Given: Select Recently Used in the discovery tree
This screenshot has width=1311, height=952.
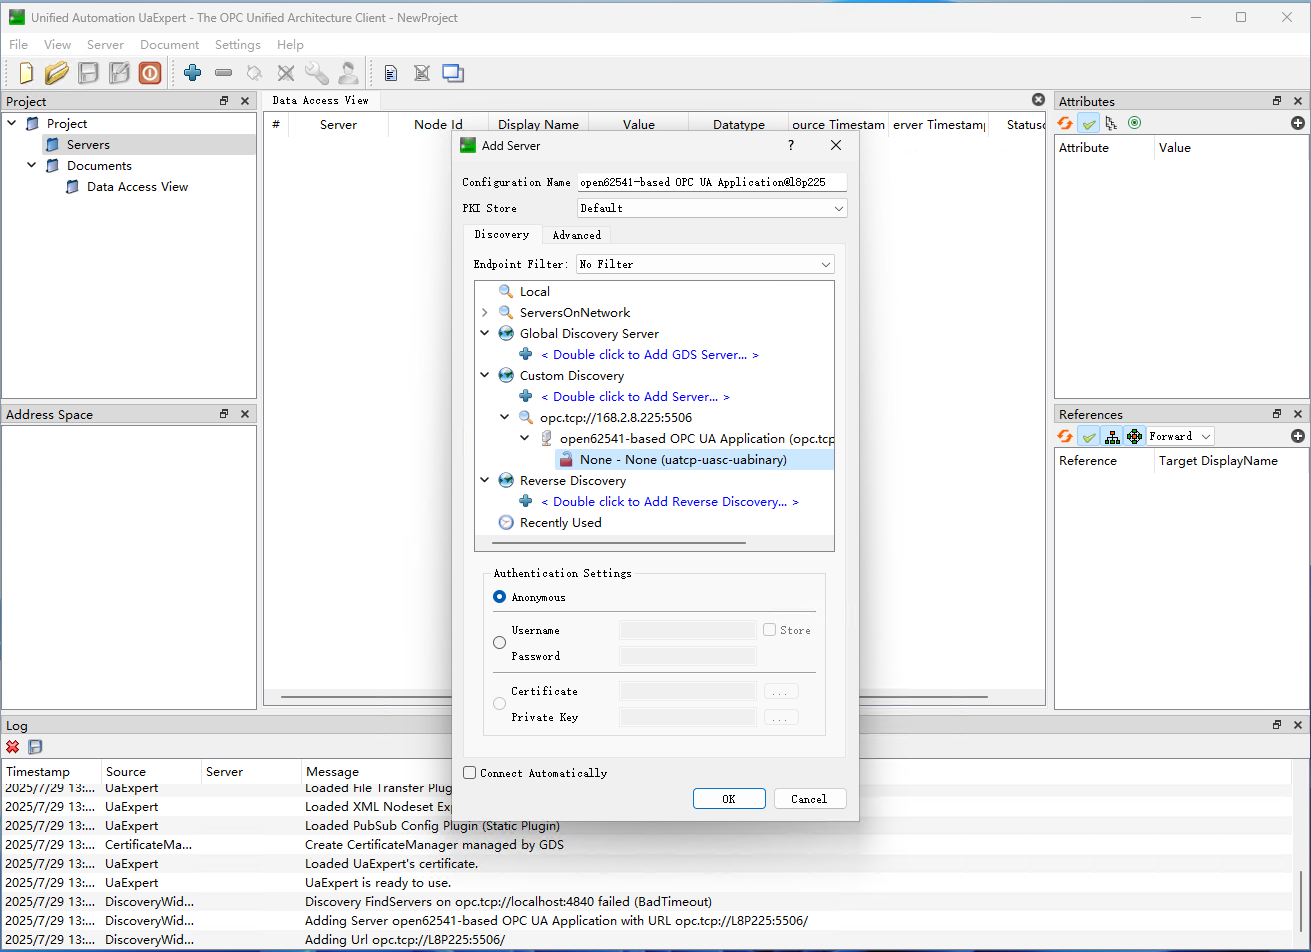Looking at the screenshot, I should coord(561,523).
